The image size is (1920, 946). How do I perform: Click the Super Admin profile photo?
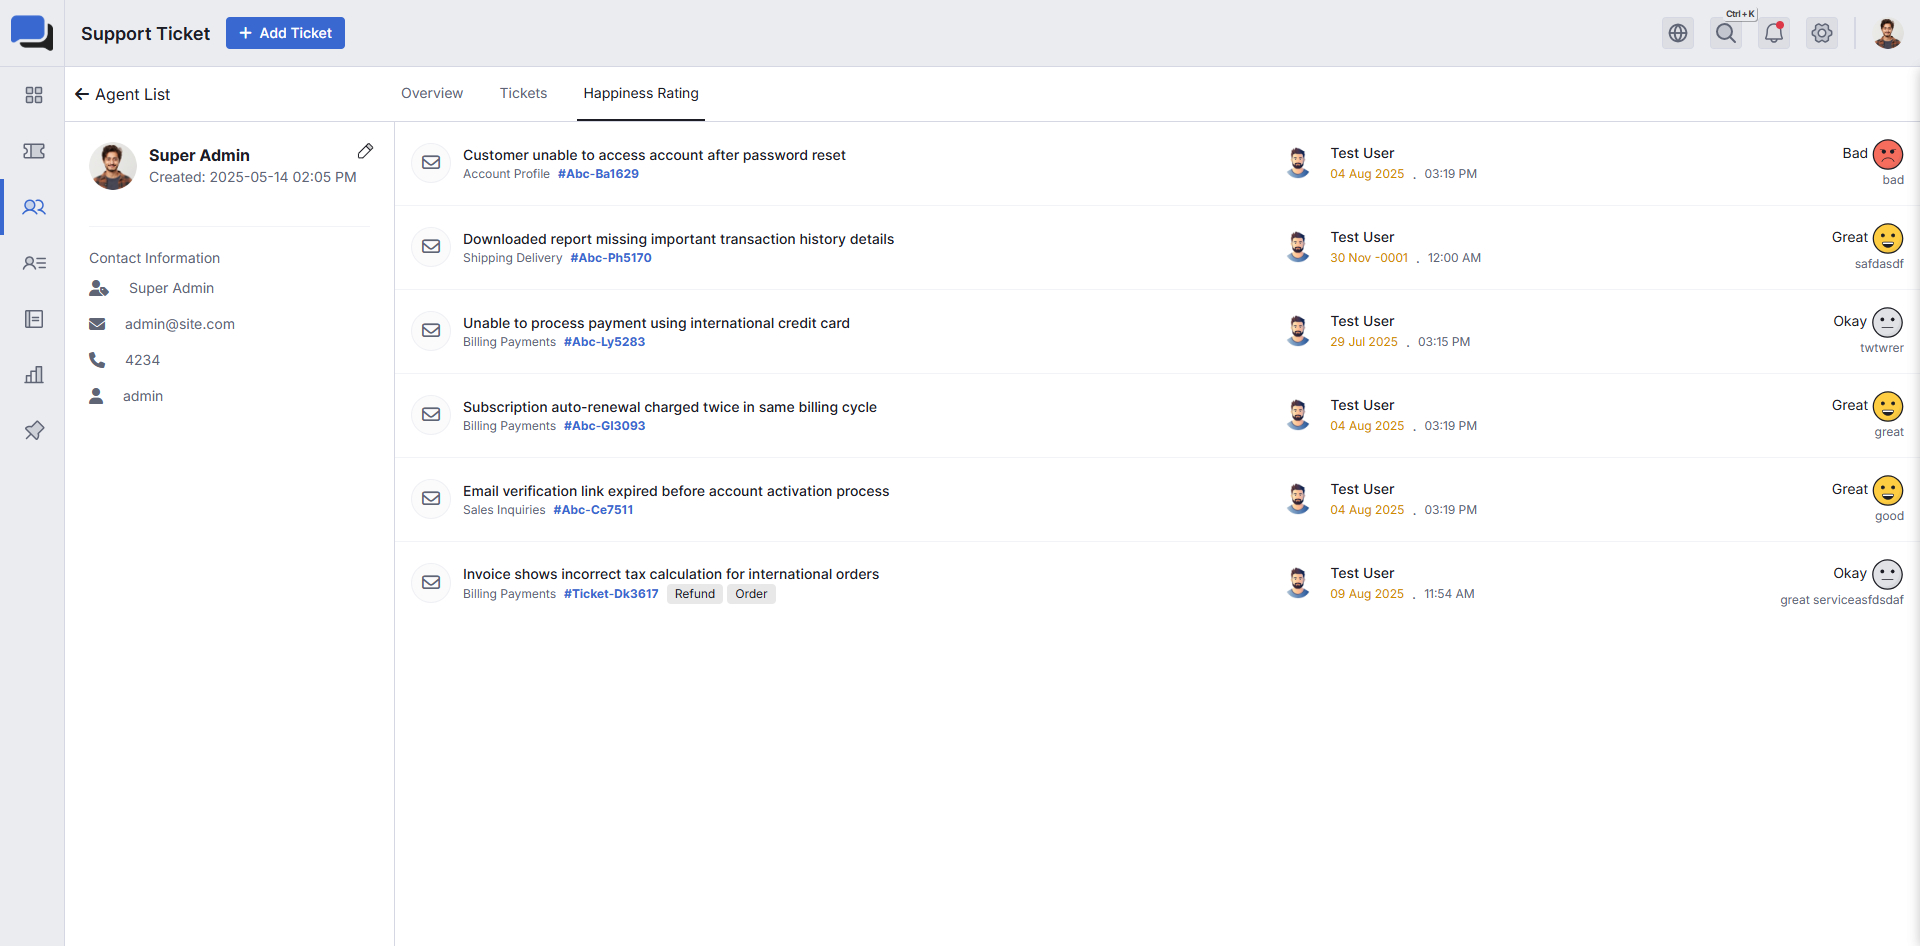113,166
